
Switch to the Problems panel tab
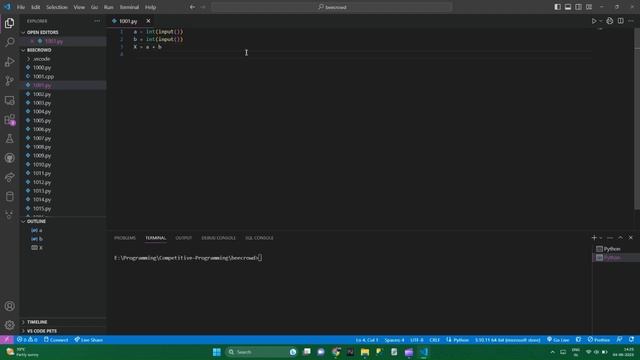pos(125,238)
